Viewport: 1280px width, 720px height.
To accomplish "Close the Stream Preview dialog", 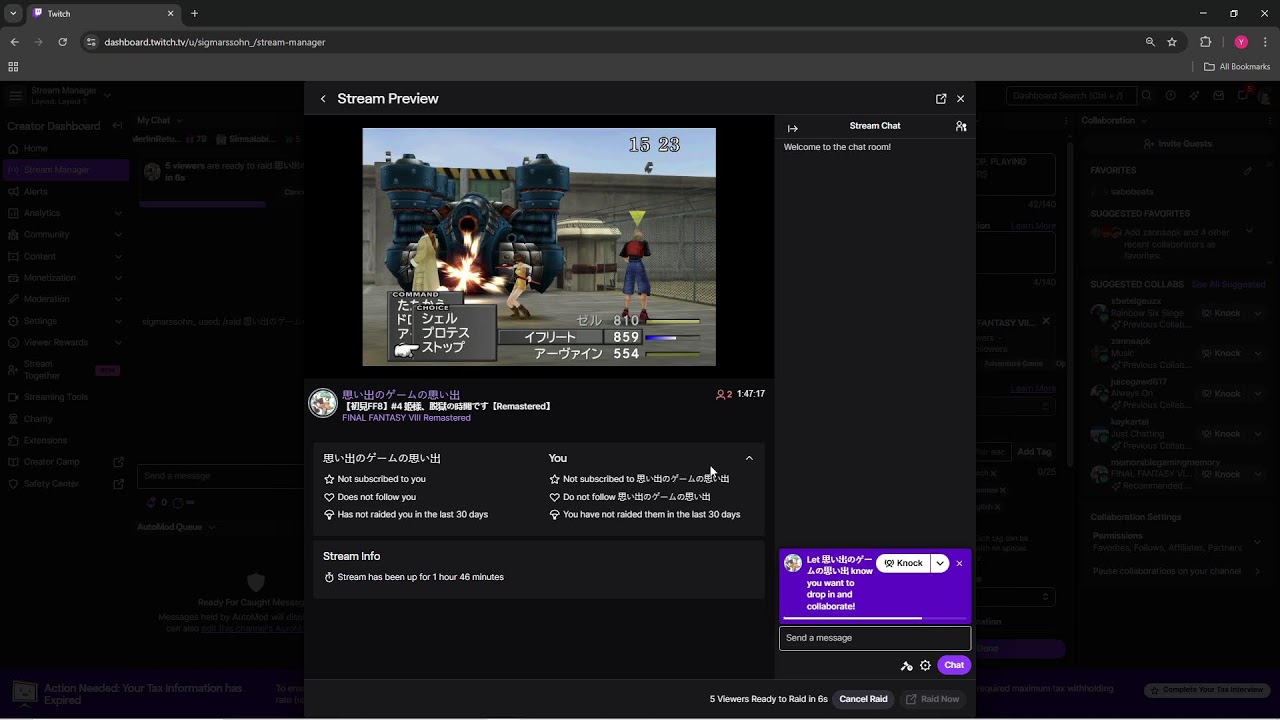I will click(961, 99).
